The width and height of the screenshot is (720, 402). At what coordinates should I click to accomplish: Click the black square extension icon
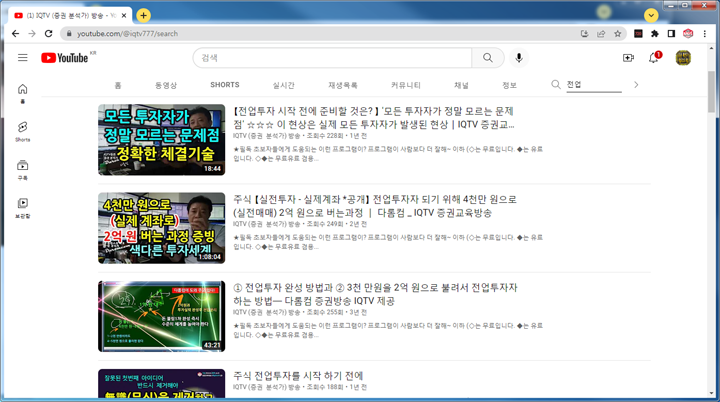click(638, 34)
